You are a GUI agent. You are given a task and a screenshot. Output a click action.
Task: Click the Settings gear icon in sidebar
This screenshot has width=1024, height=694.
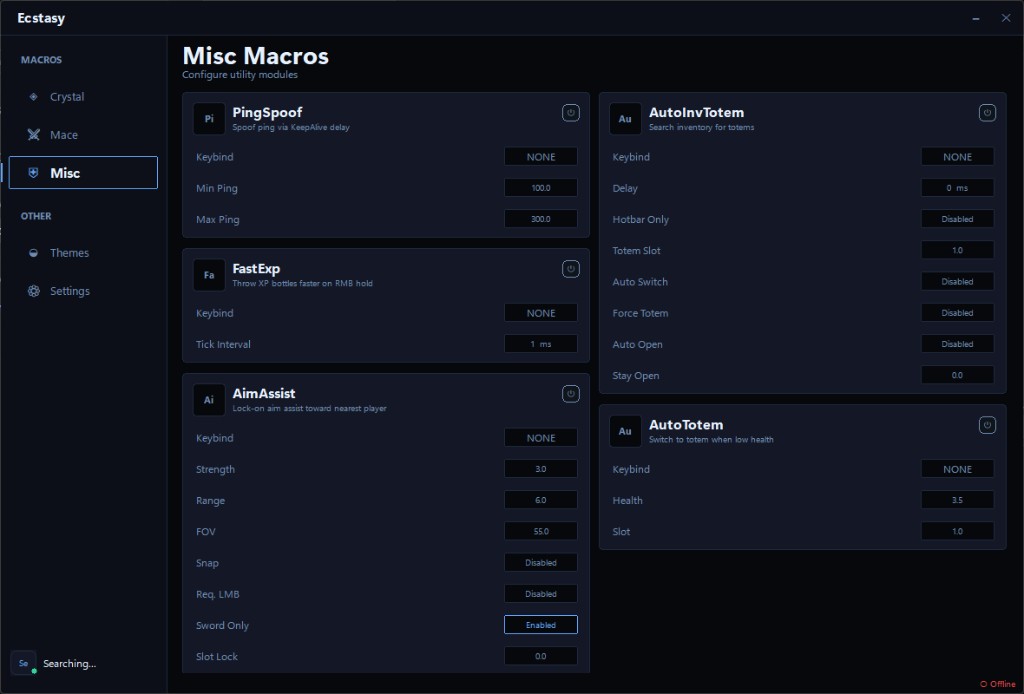tap(33, 291)
